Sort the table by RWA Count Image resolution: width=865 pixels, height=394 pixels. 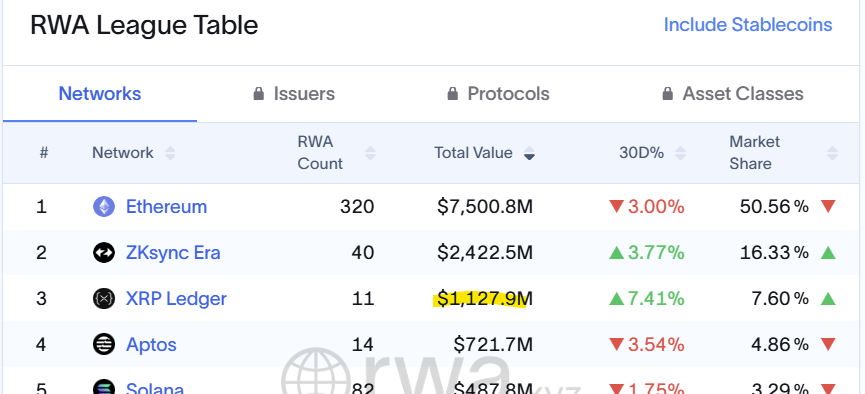coord(370,153)
